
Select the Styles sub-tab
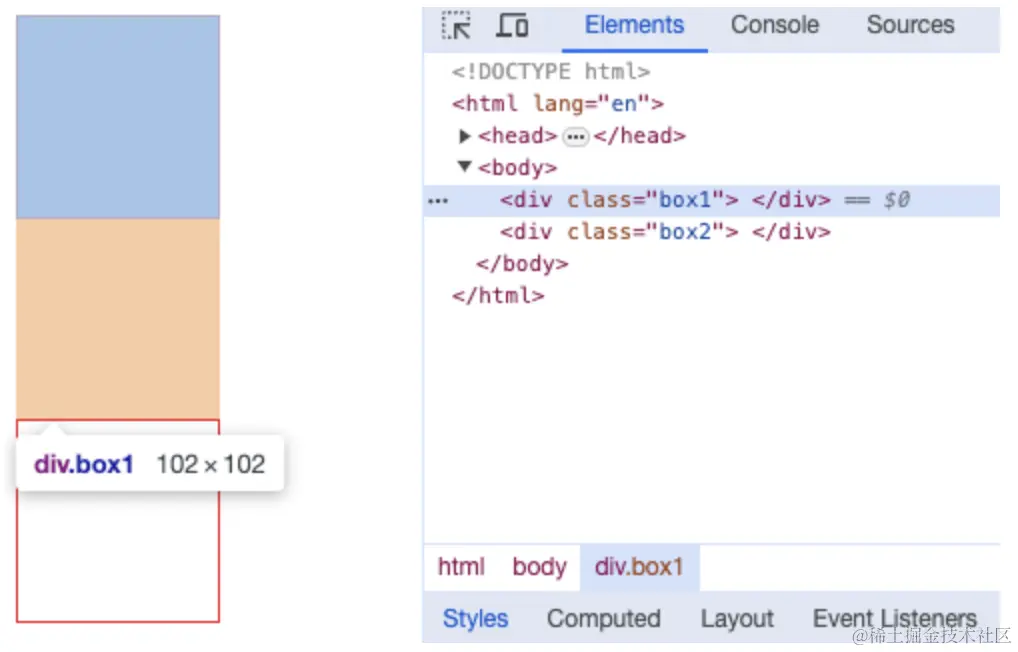[475, 619]
